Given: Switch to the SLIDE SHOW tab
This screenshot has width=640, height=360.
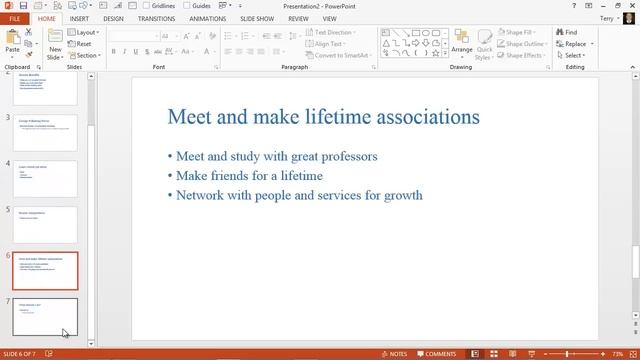Looking at the screenshot, I should coord(257,19).
